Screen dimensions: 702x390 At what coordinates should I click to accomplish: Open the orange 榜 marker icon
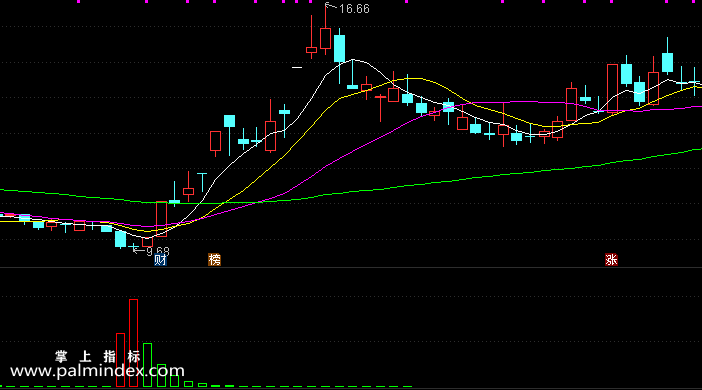(x=214, y=260)
